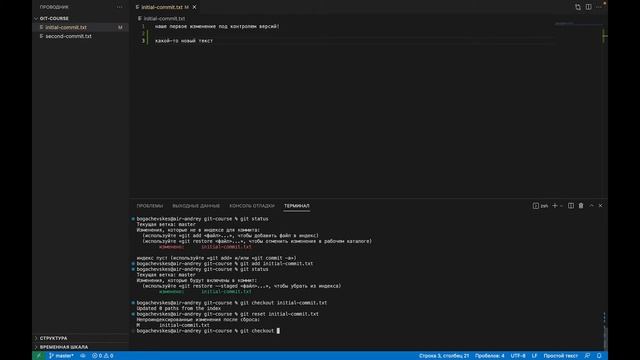This screenshot has height=360, width=640.
Task: Select the ТЕРМИНАЛ panel tab
Action: coord(297,206)
